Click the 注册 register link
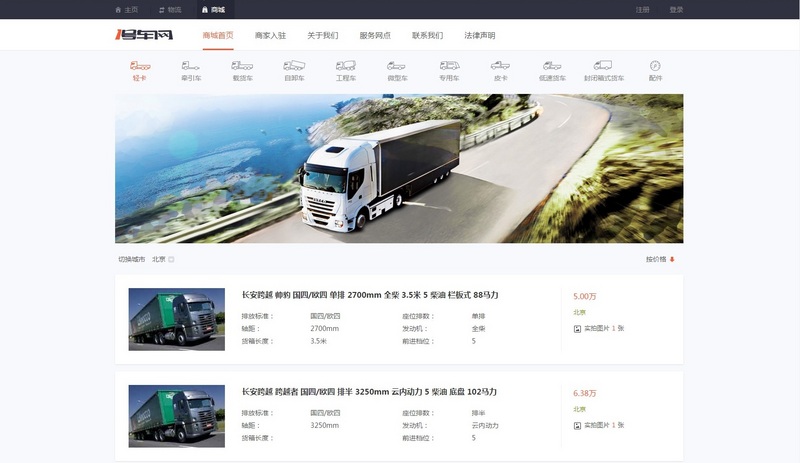Viewport: 800px width, 463px height. click(x=642, y=9)
